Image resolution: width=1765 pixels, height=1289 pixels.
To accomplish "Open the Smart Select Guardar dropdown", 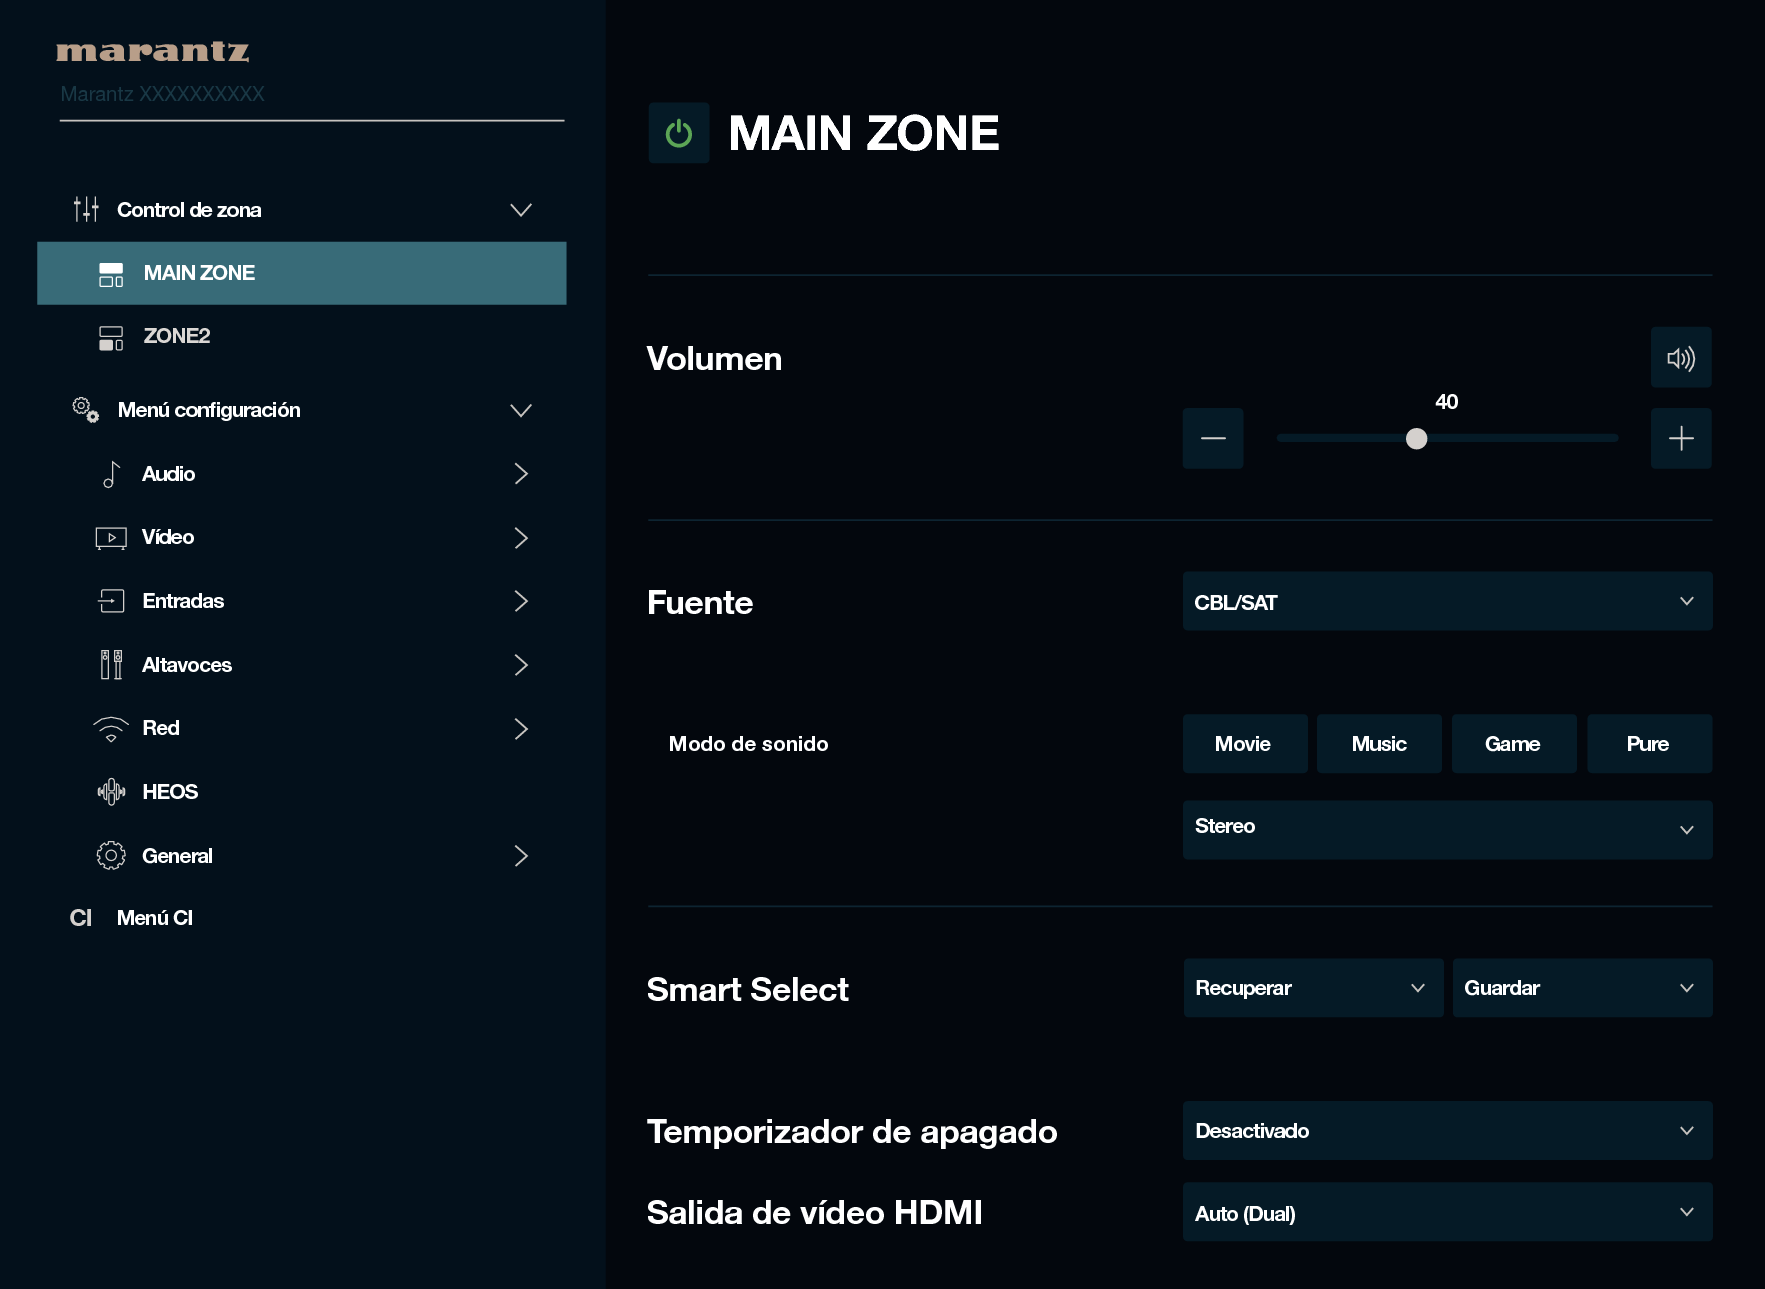I will pos(1581,988).
